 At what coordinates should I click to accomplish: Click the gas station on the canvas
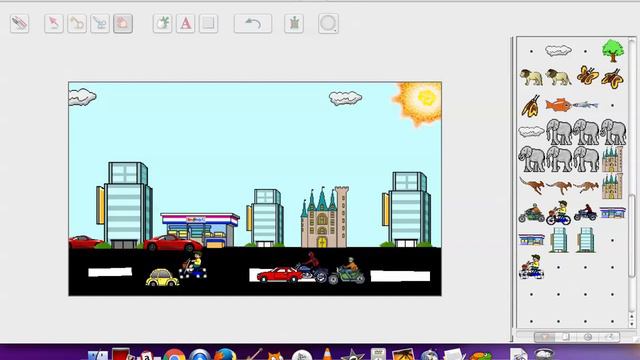click(200, 230)
